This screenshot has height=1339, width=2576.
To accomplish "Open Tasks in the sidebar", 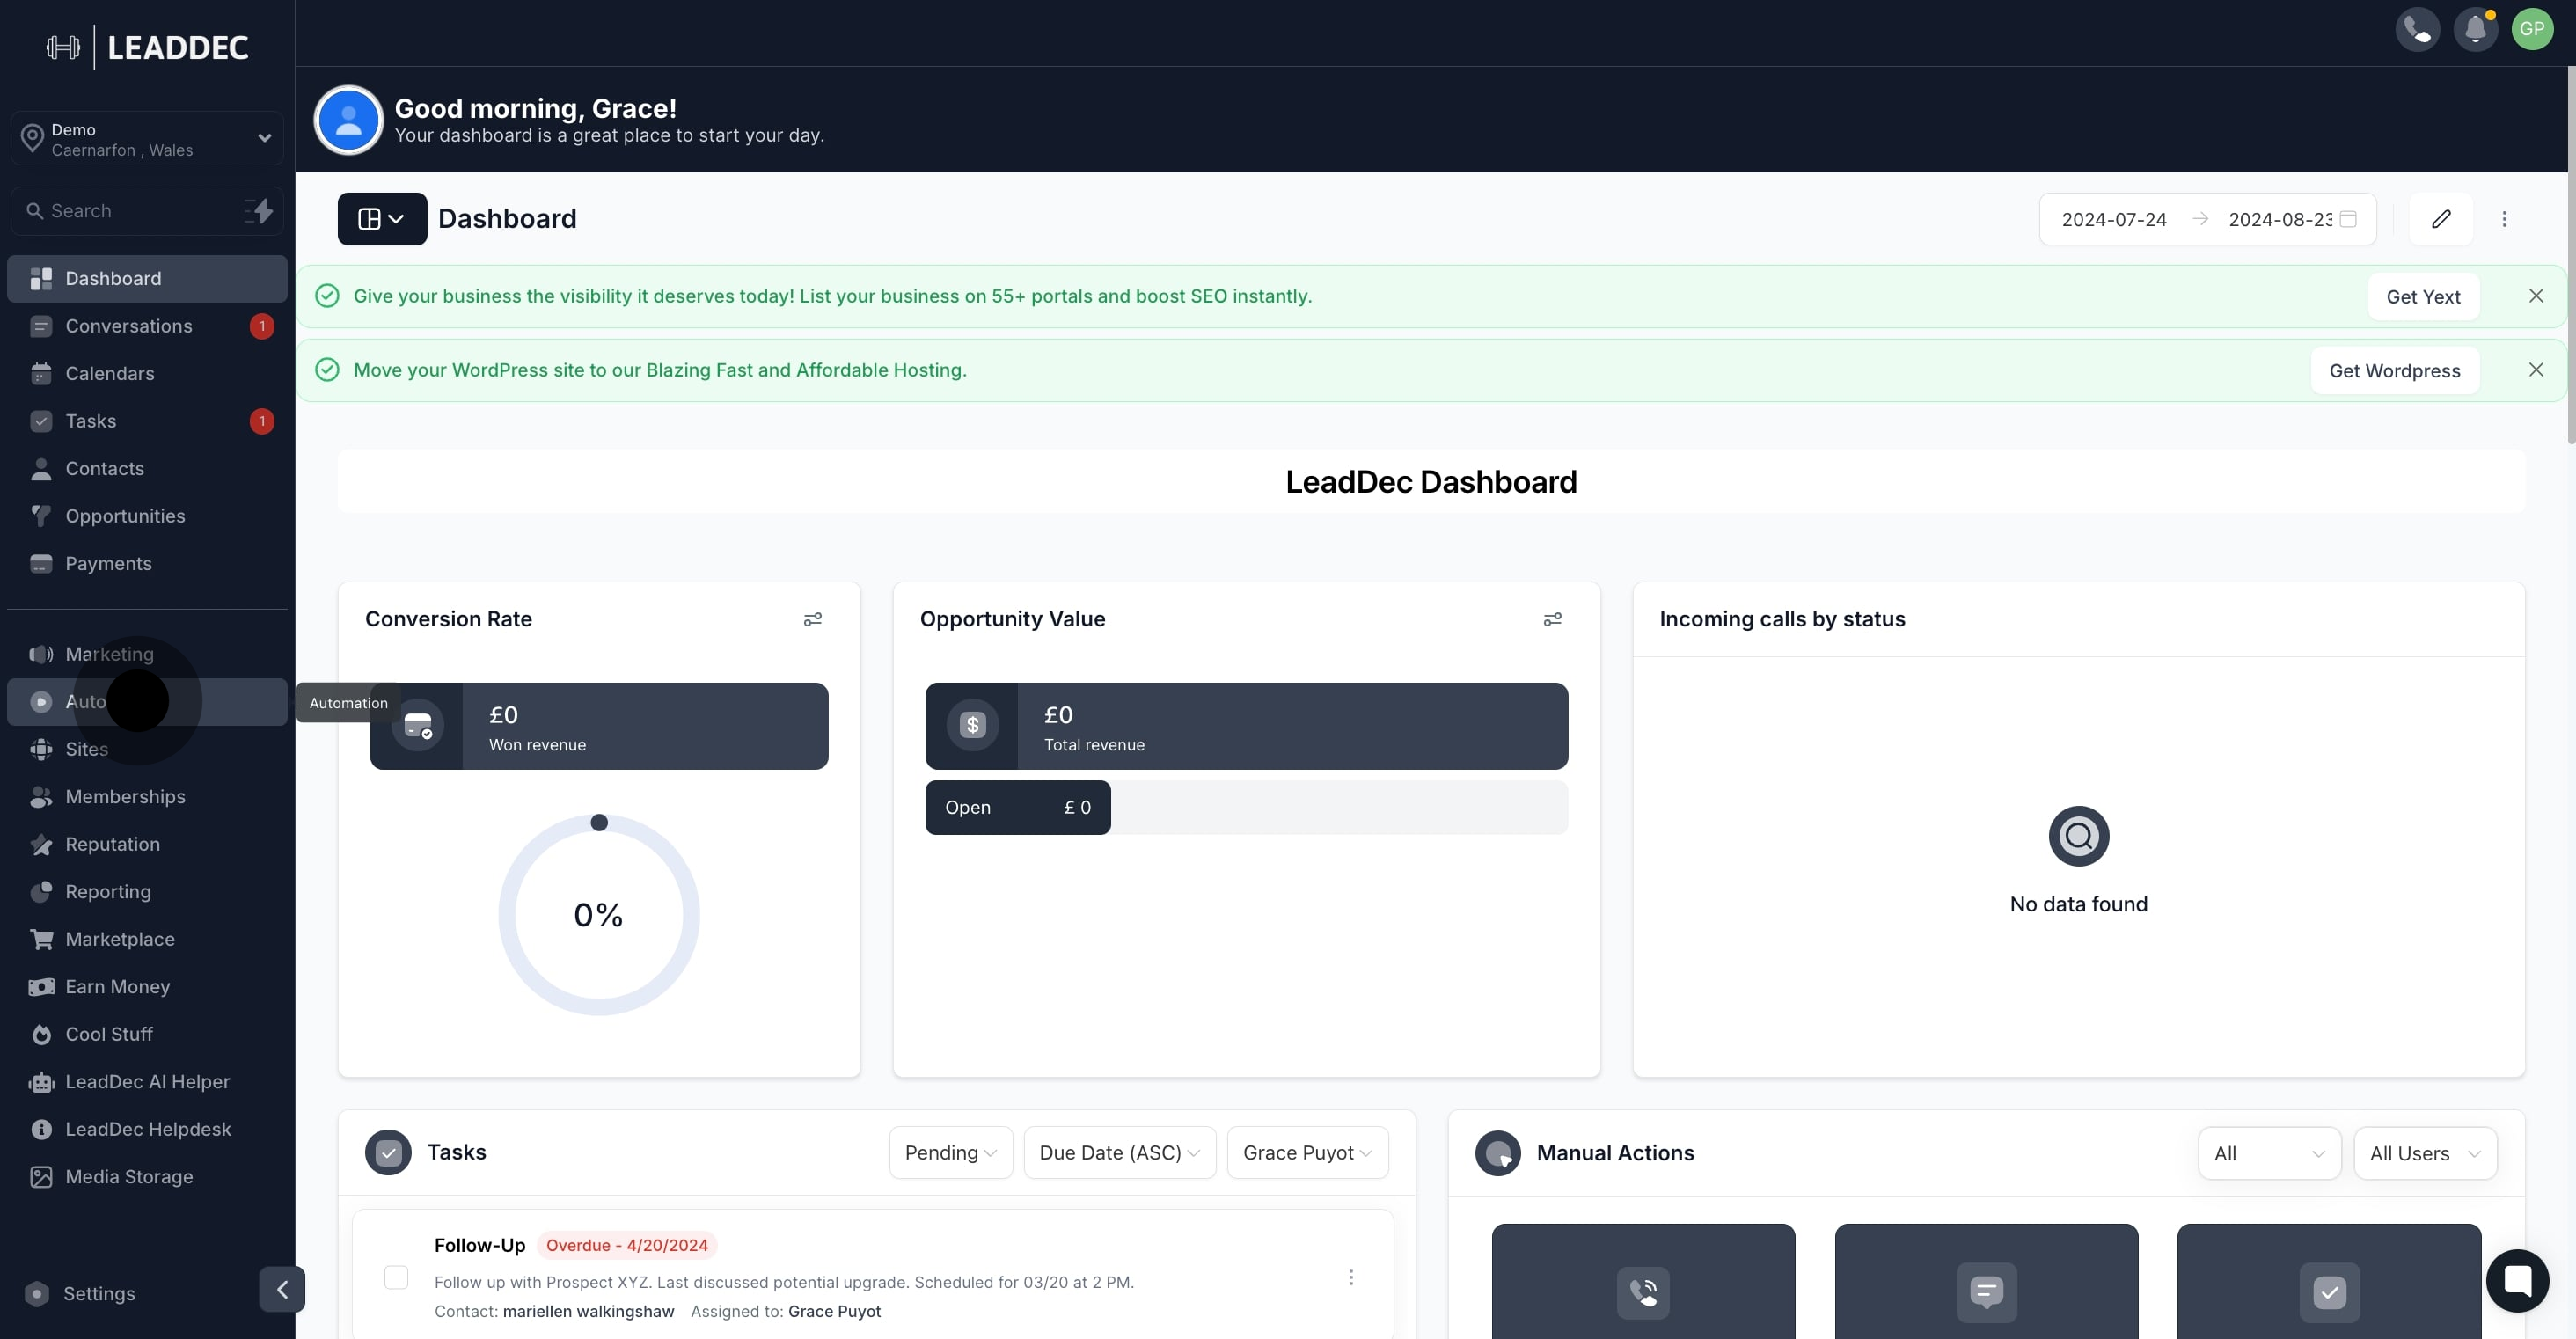I will (147, 421).
